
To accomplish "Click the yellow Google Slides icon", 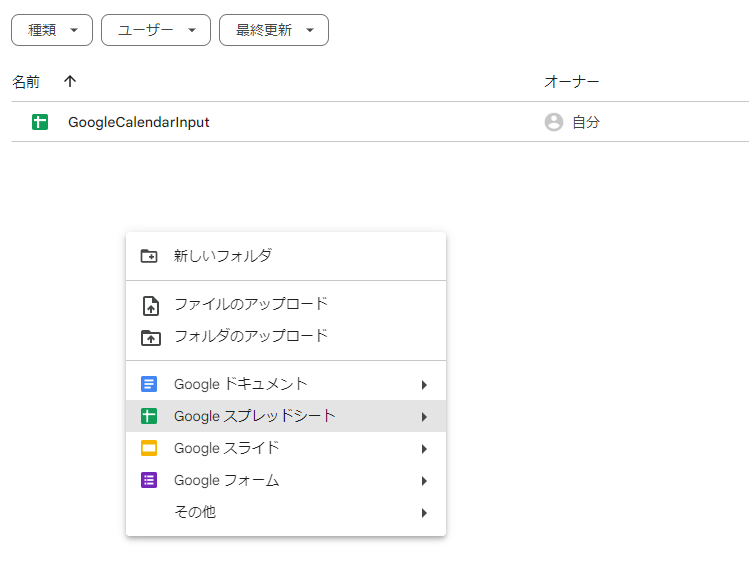I will (x=149, y=448).
